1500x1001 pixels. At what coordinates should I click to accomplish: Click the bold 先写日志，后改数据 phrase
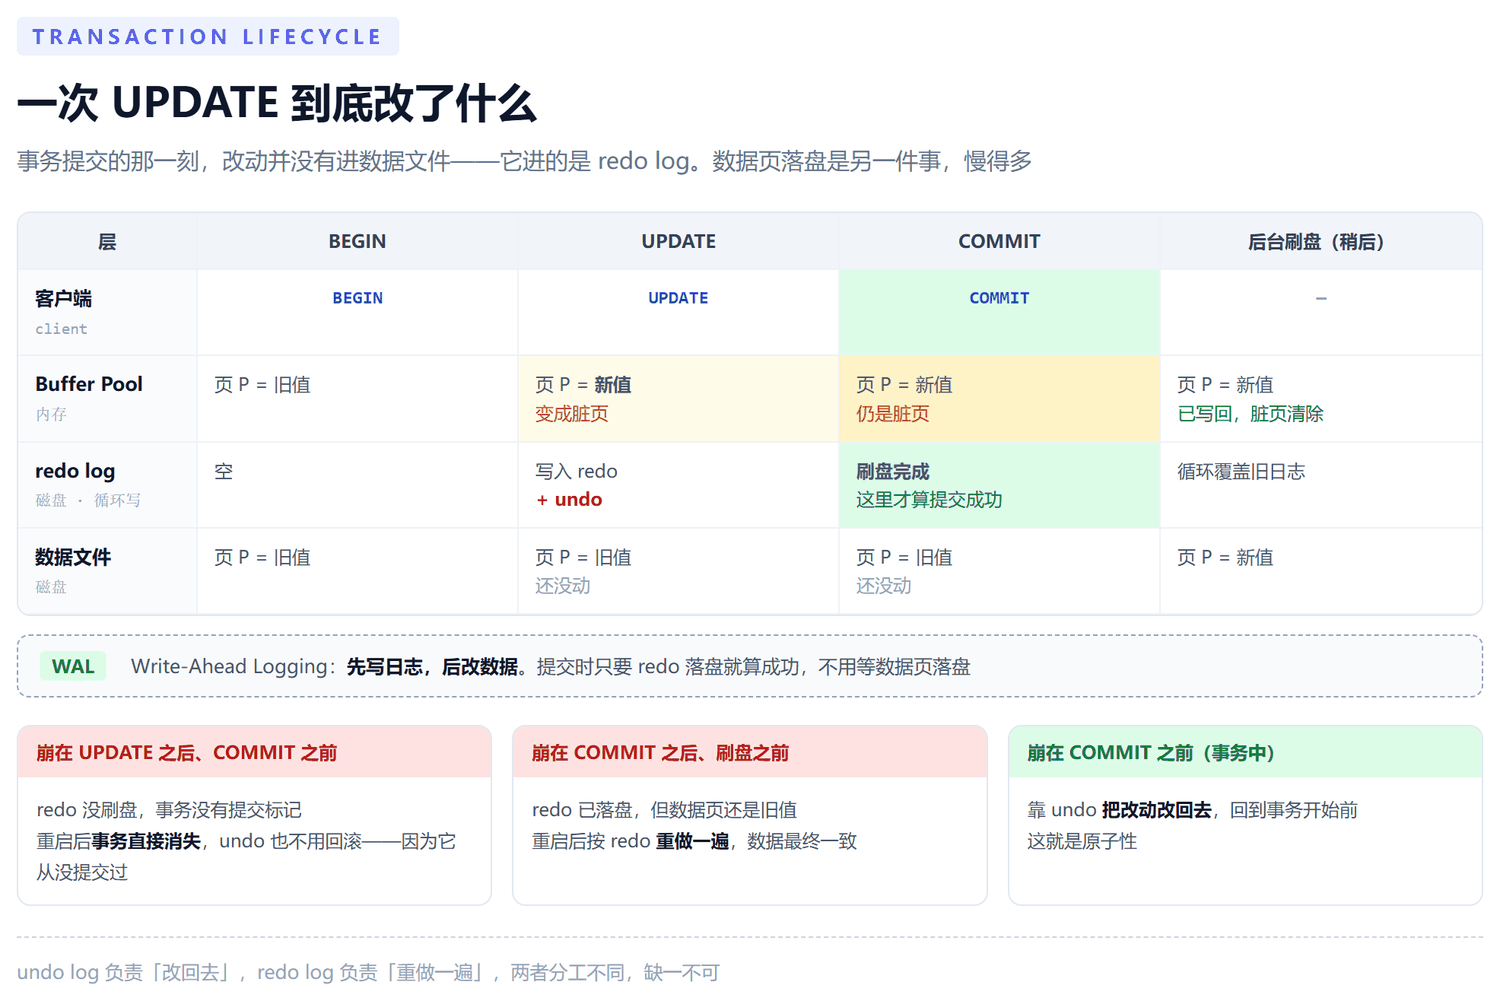click(x=432, y=667)
